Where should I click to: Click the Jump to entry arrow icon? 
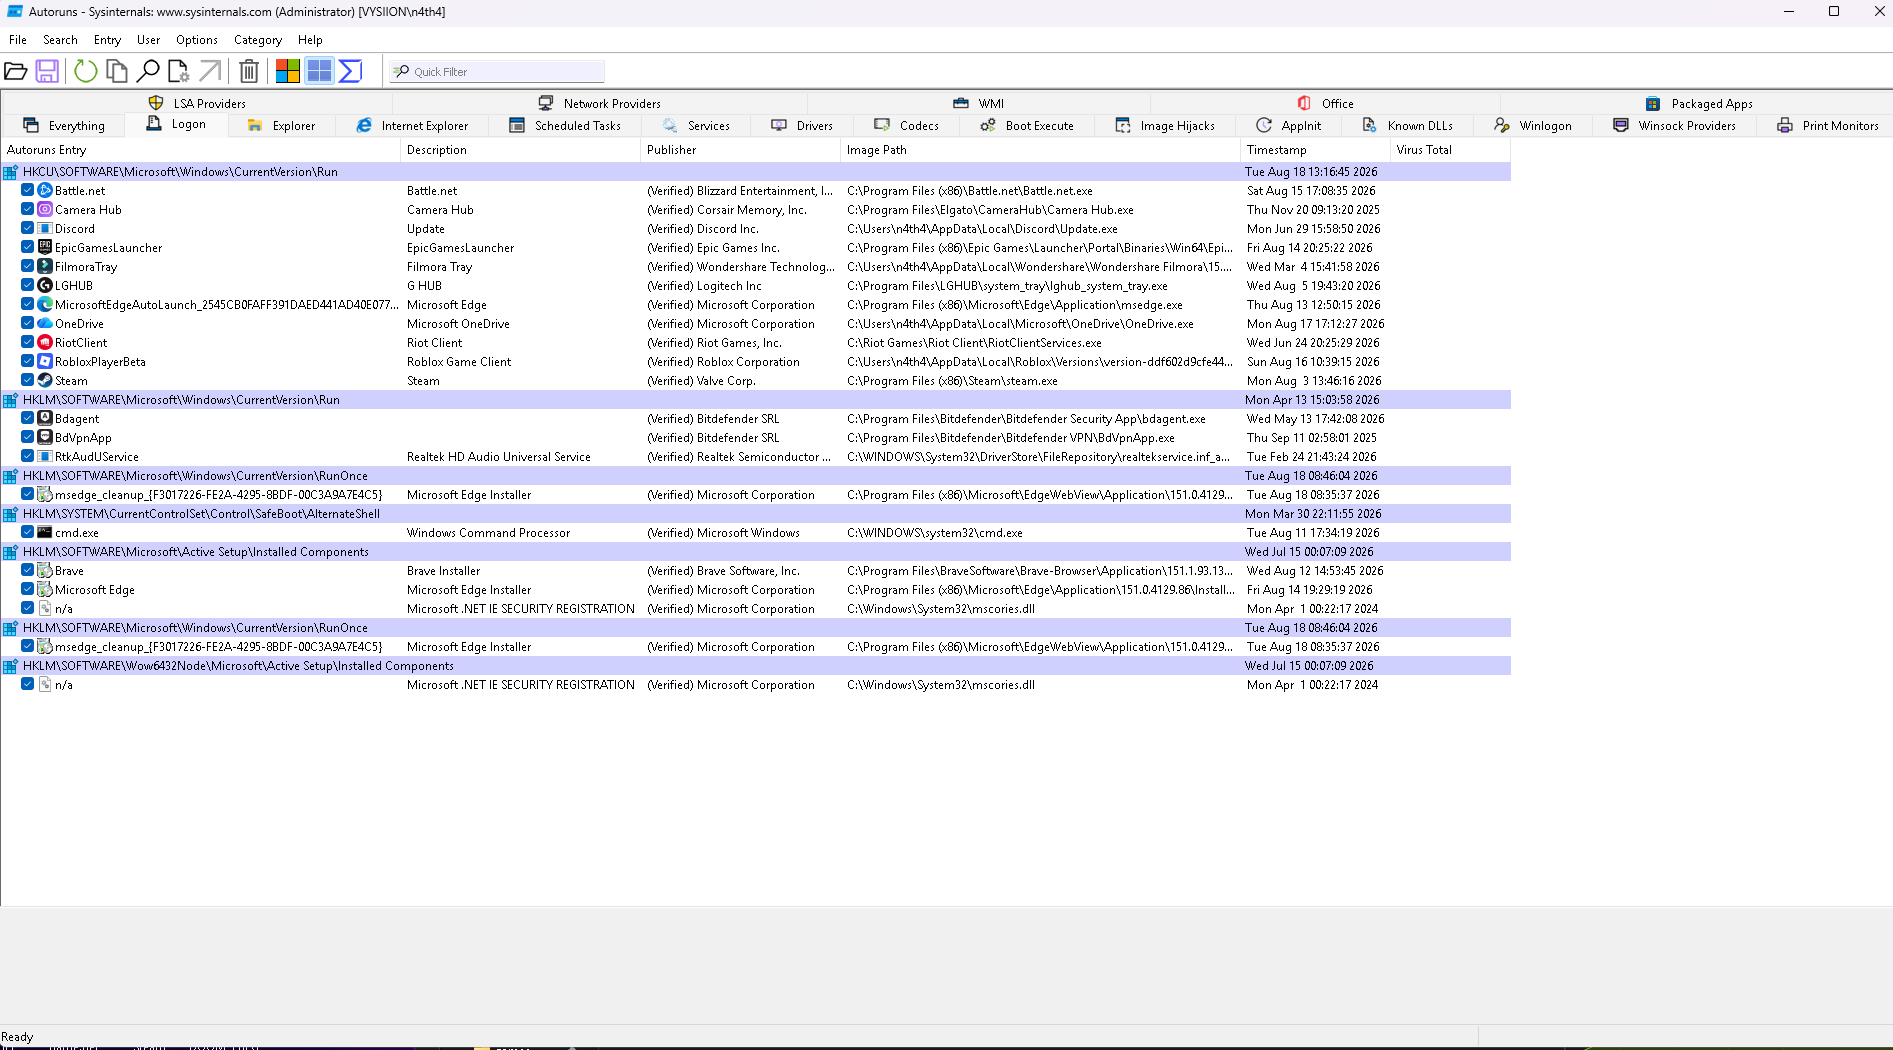click(x=210, y=71)
